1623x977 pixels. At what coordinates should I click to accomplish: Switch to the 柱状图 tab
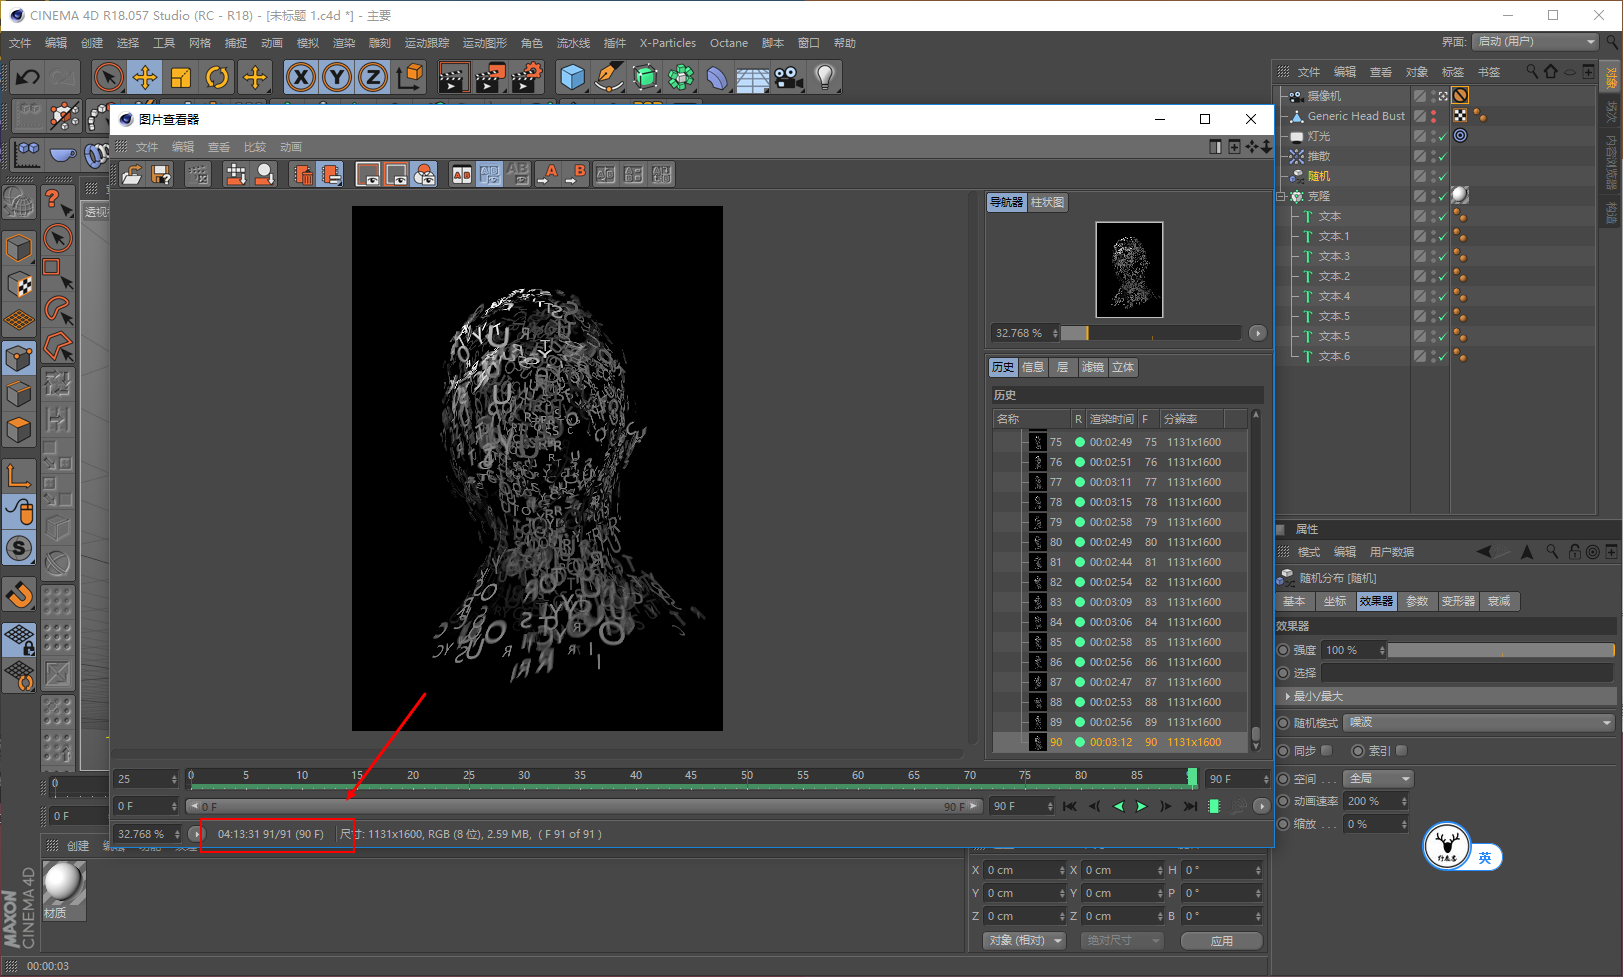1047,202
